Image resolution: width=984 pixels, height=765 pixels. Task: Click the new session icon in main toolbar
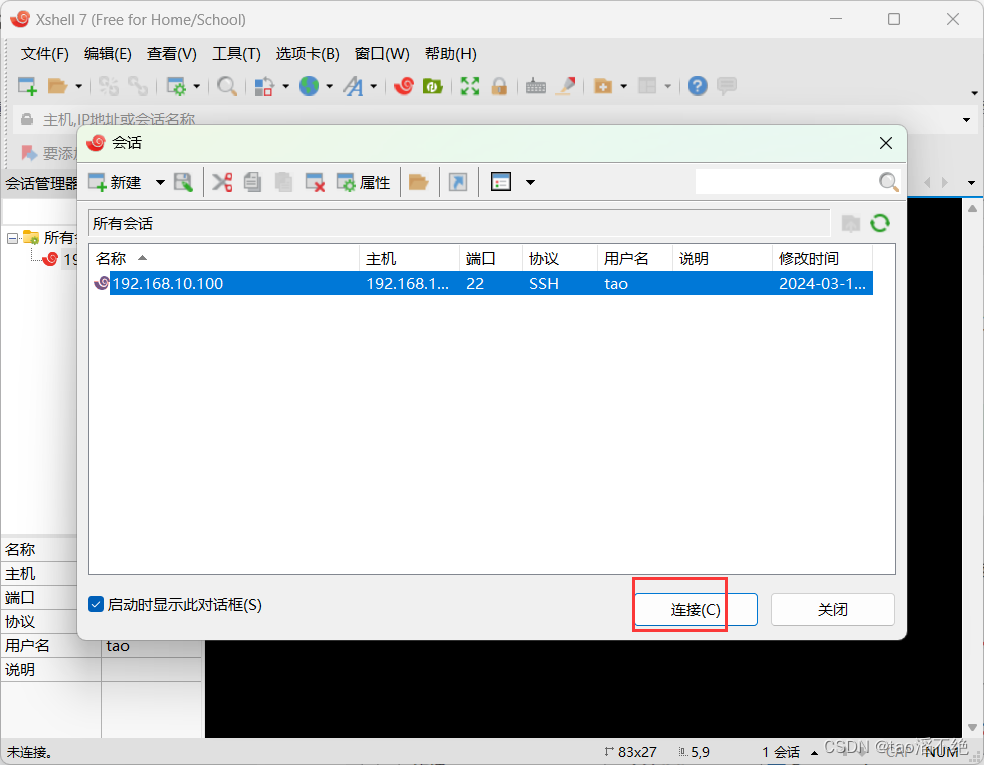point(27,86)
